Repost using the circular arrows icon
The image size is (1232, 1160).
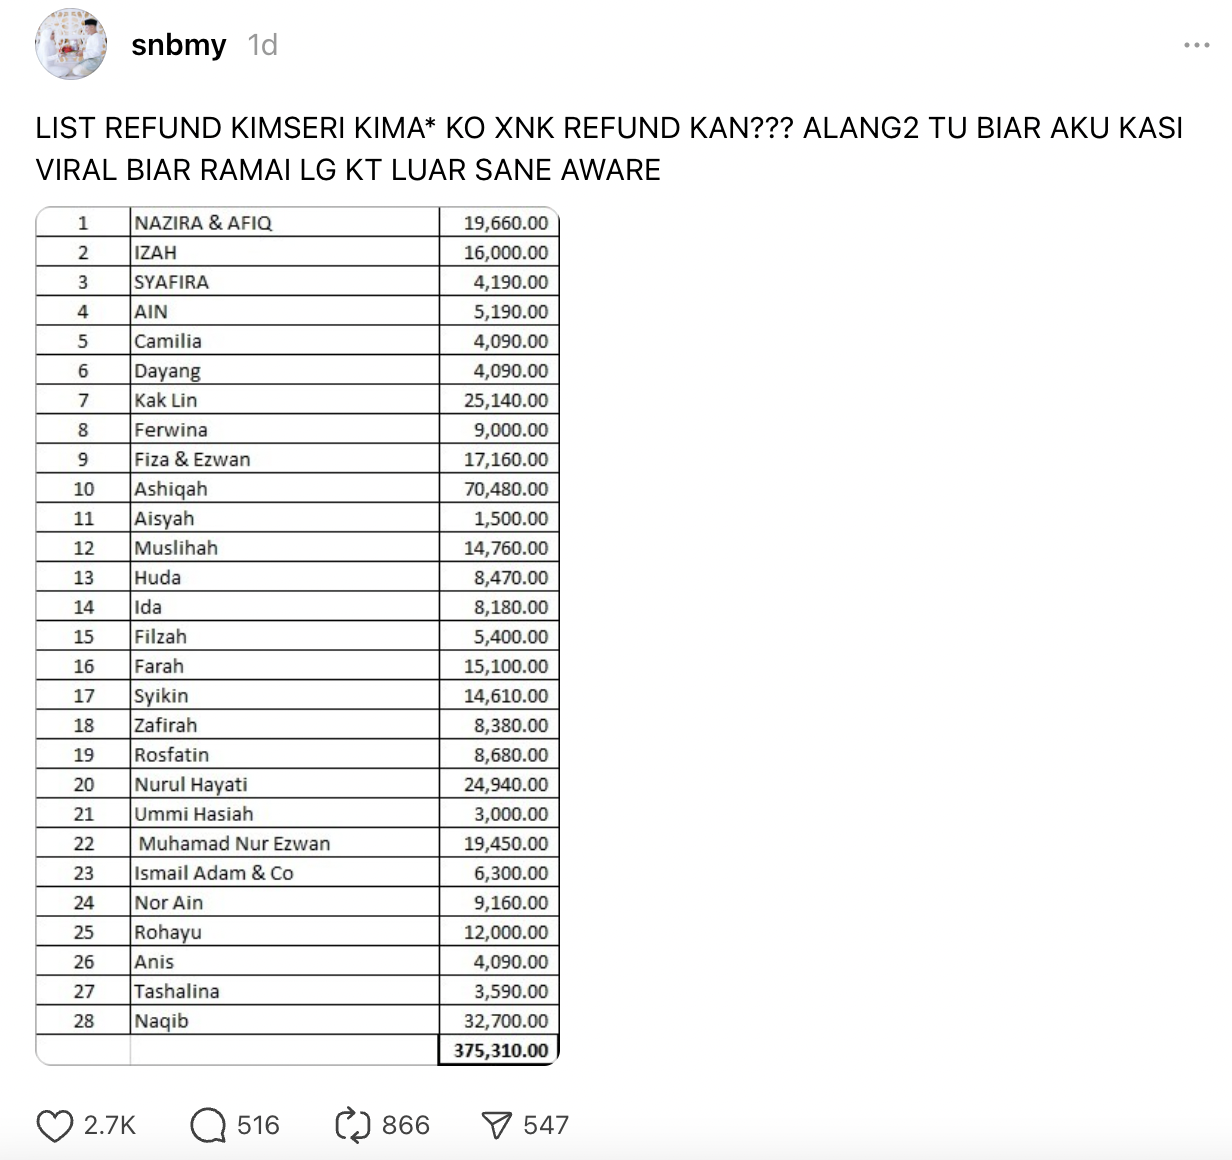[353, 1126]
